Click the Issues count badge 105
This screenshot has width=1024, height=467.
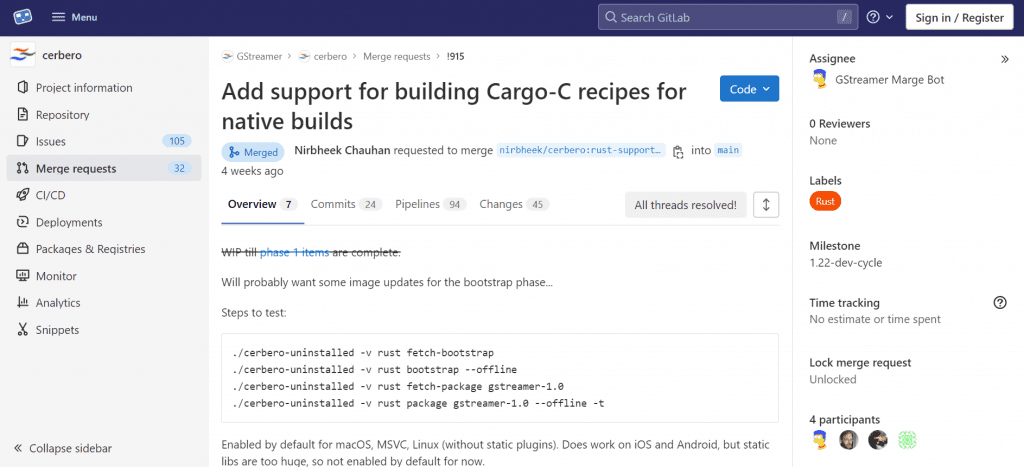(176, 141)
